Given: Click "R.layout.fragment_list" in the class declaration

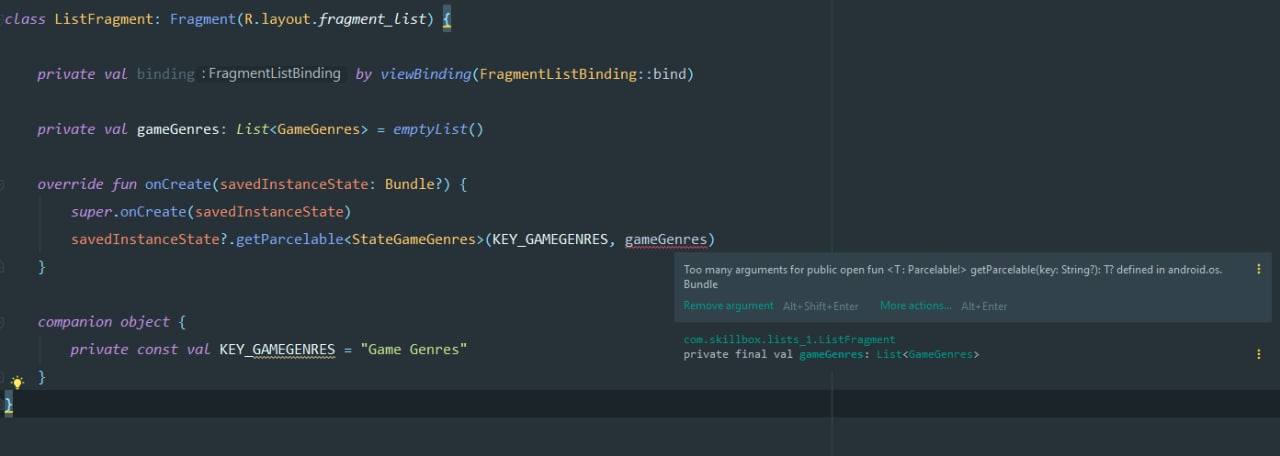Looking at the screenshot, I should pos(334,19).
